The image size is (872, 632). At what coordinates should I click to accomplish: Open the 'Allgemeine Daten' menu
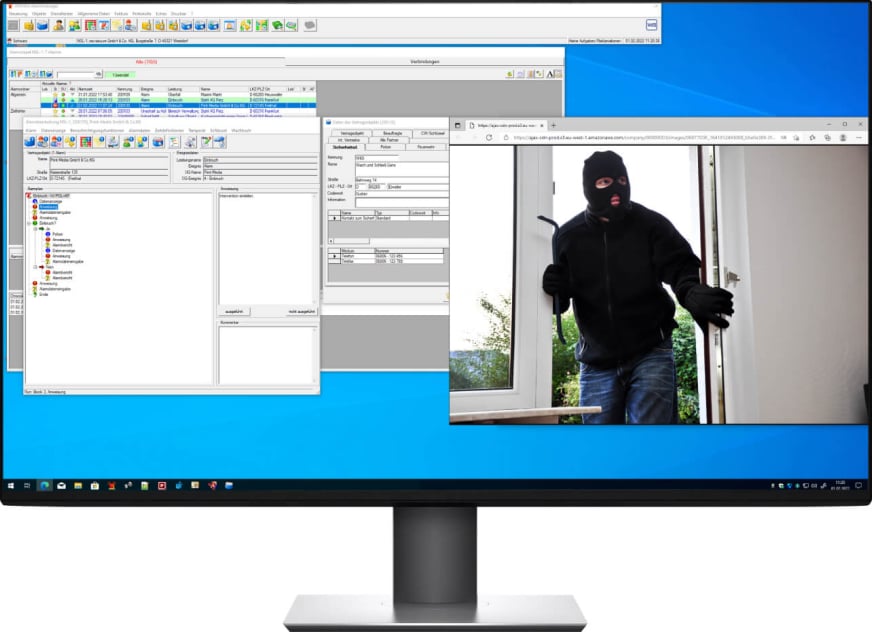tap(93, 13)
